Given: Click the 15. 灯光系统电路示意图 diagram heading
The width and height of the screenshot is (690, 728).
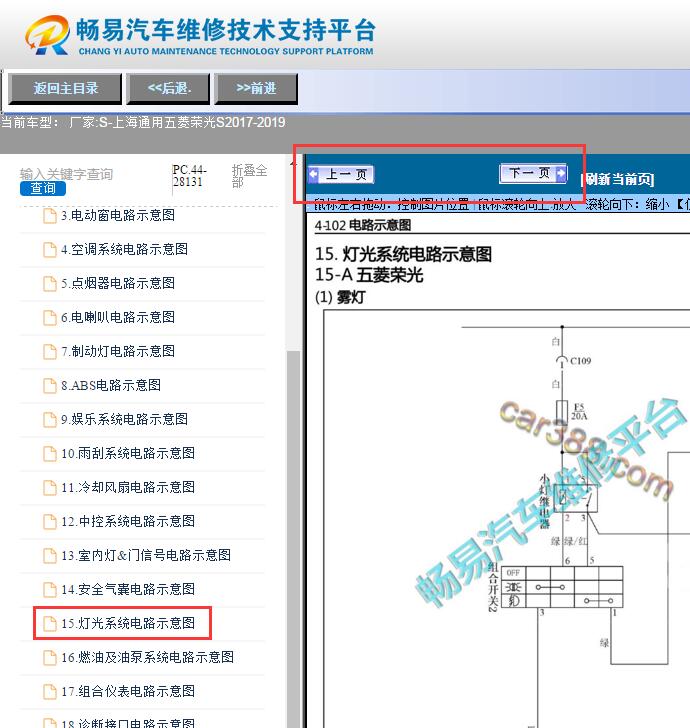Looking at the screenshot, I should point(403,254).
